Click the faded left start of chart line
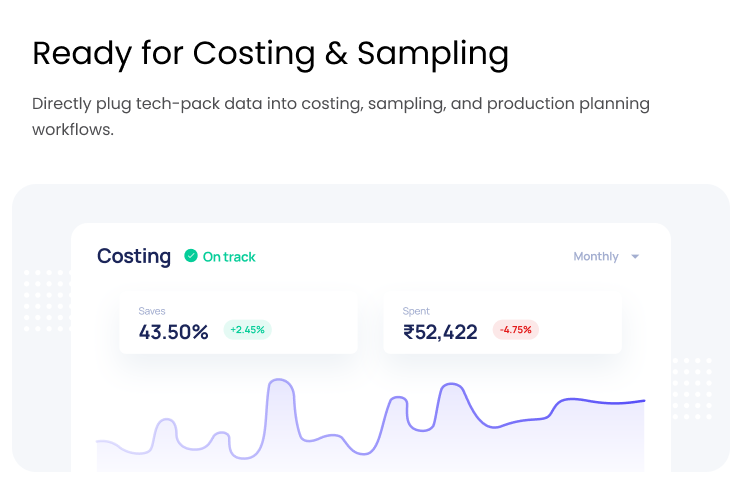Viewport: 742px width, 484px height. (102, 441)
